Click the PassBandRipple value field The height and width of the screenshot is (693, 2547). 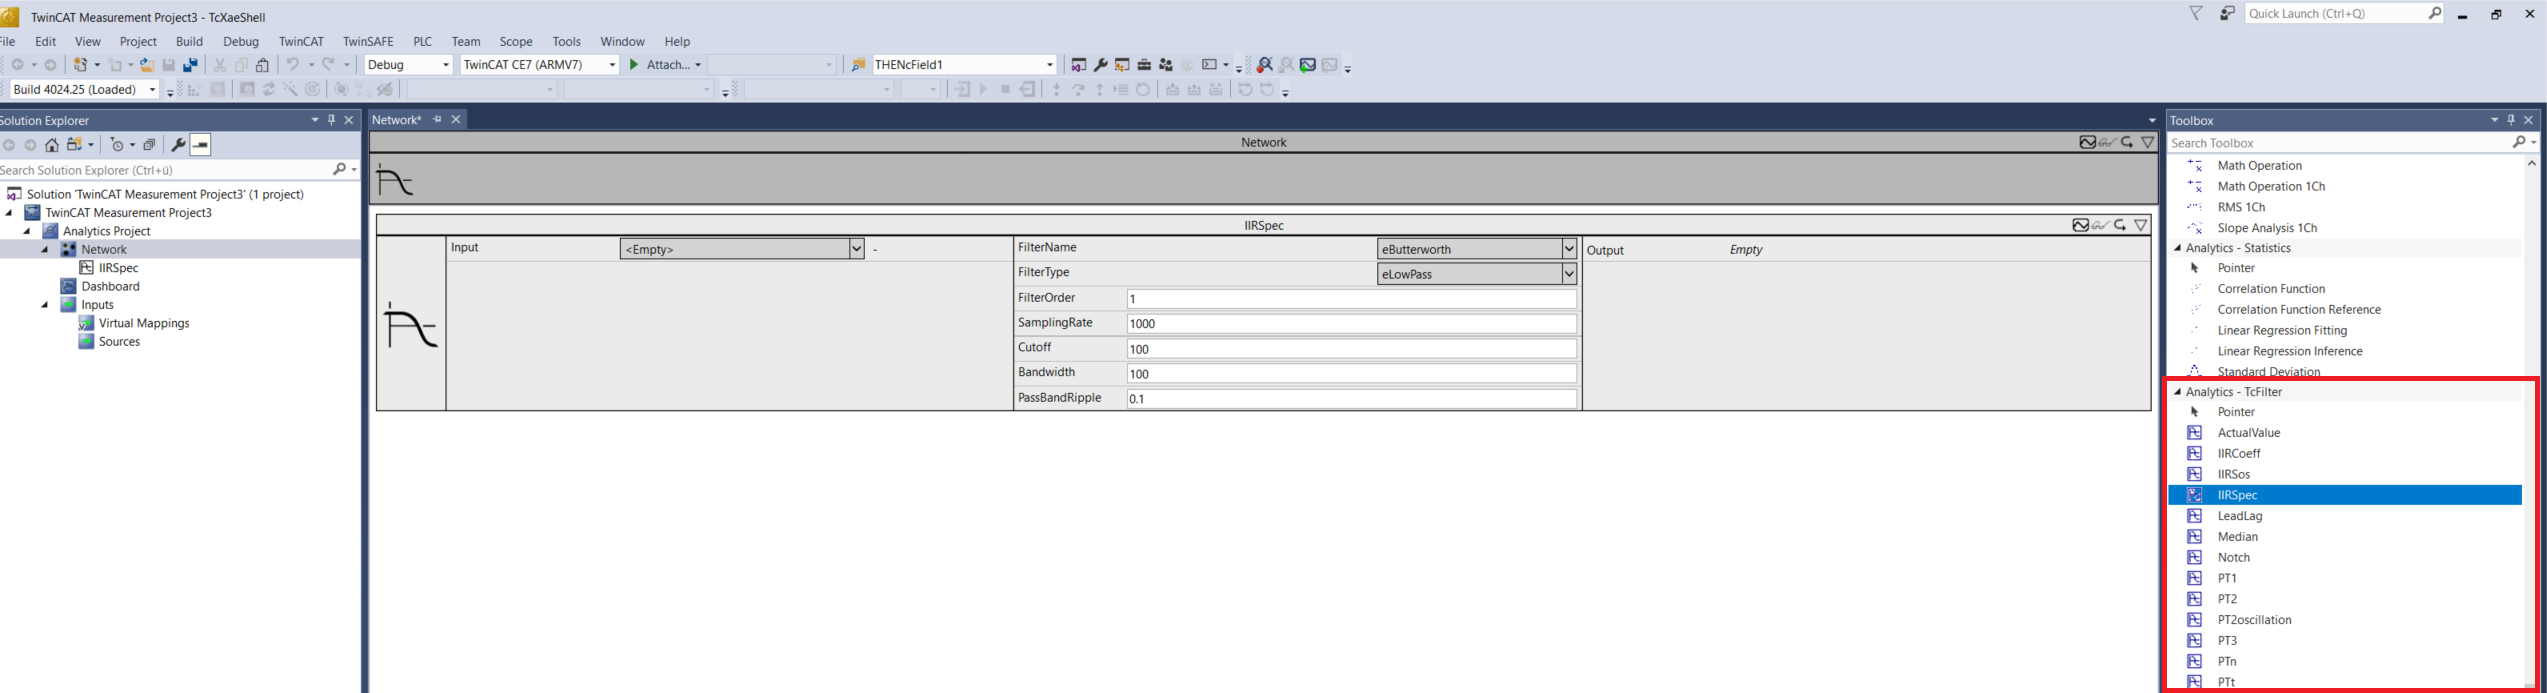point(1351,398)
